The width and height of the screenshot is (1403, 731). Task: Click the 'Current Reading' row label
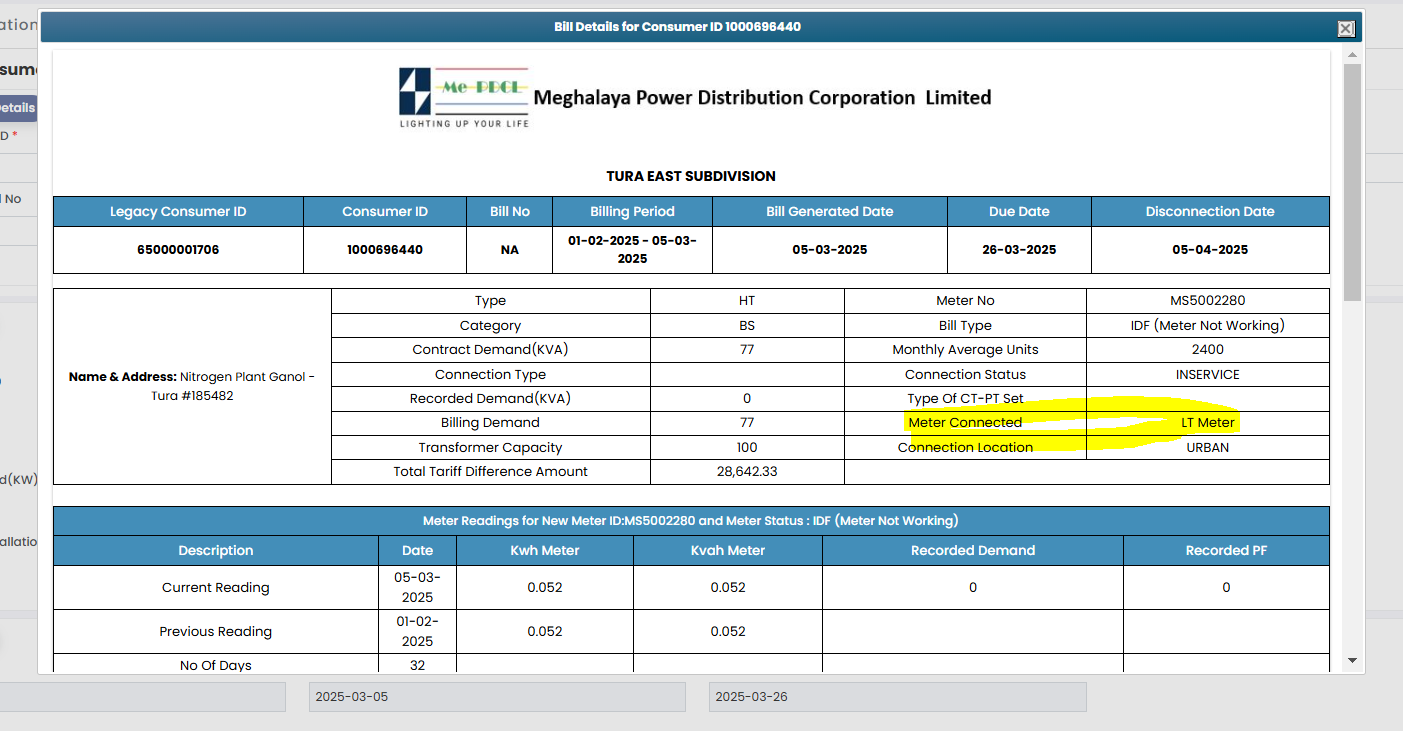216,588
